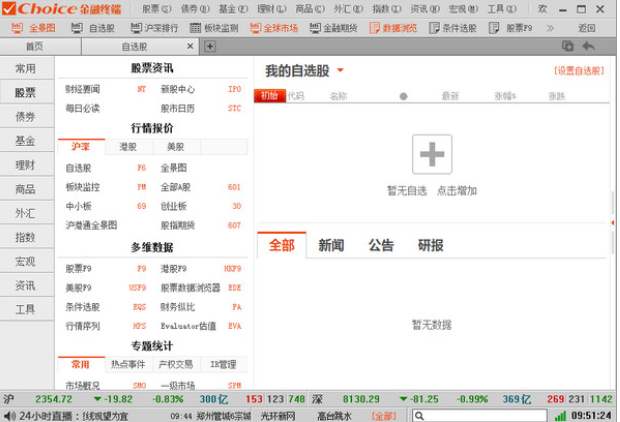Click the 设置自选股 link
Viewport: 620px width, 422px height.
(579, 70)
